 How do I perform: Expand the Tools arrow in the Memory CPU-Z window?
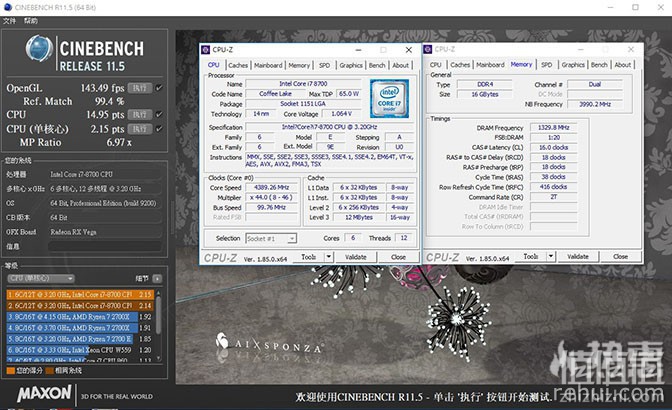tap(551, 257)
